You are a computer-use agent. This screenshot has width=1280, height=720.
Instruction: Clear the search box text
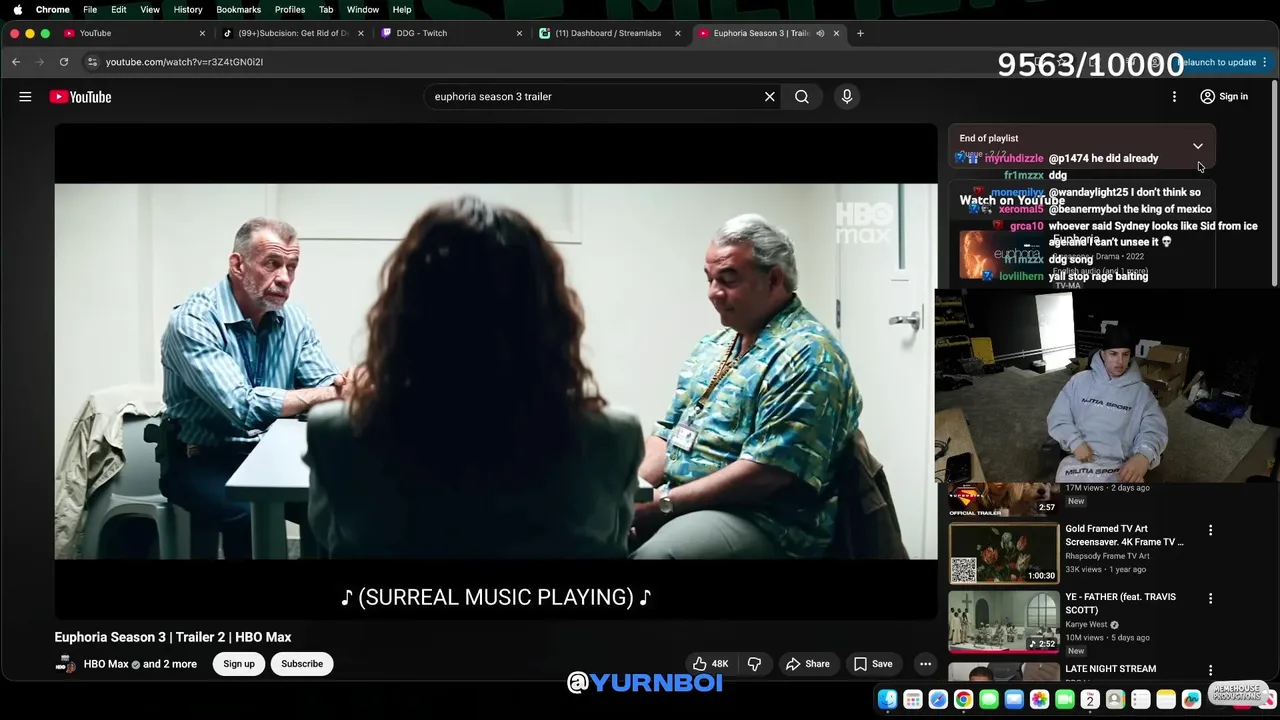(770, 97)
